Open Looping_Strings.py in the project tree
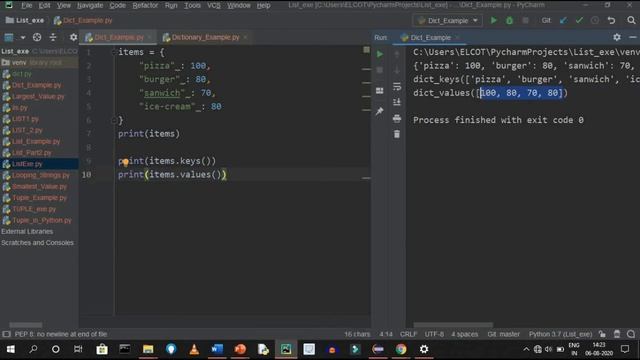Image resolution: width=640 pixels, height=360 pixels. (40, 175)
